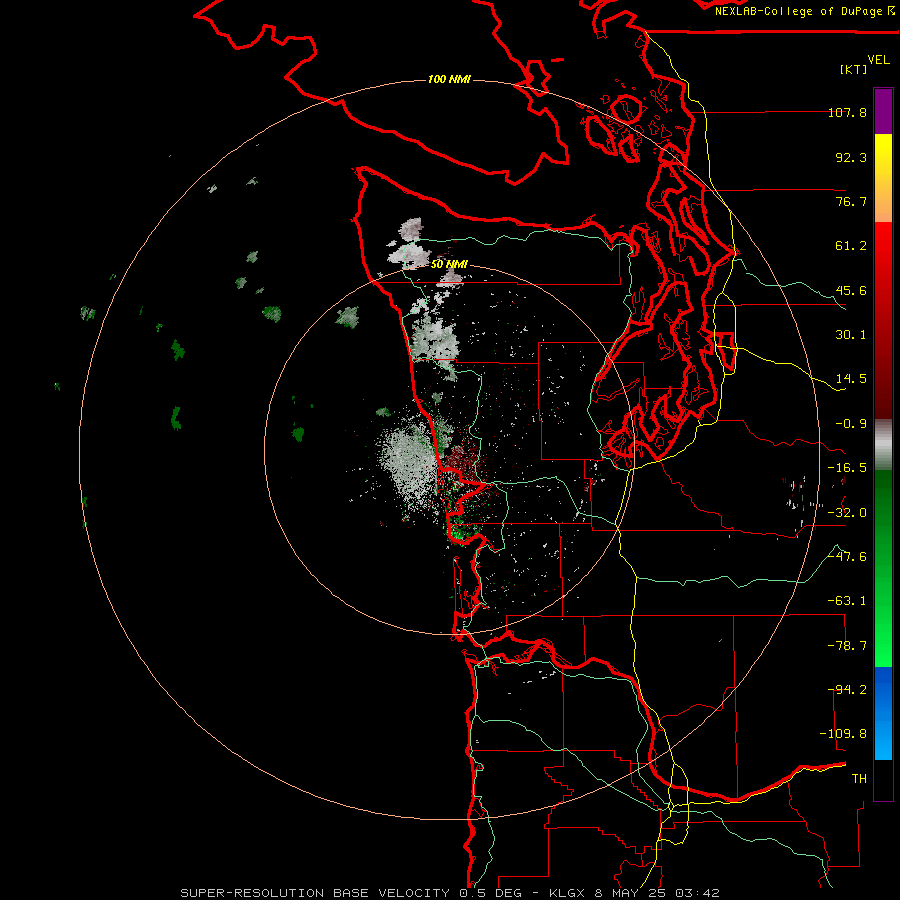
Task: Click the -32.0 velocity scale value
Action: click(847, 513)
